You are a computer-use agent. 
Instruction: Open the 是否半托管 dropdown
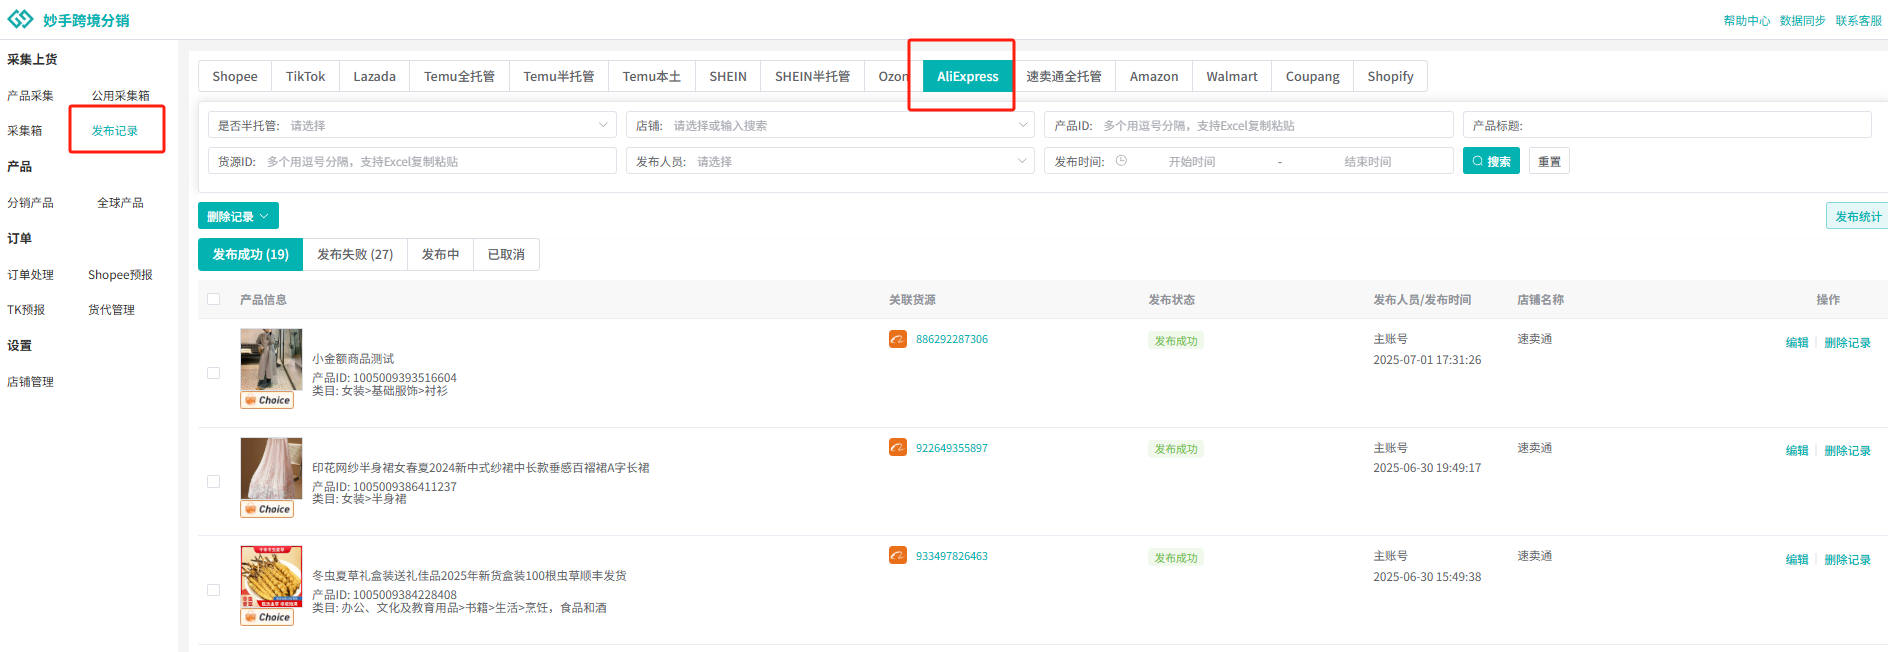[x=412, y=125]
